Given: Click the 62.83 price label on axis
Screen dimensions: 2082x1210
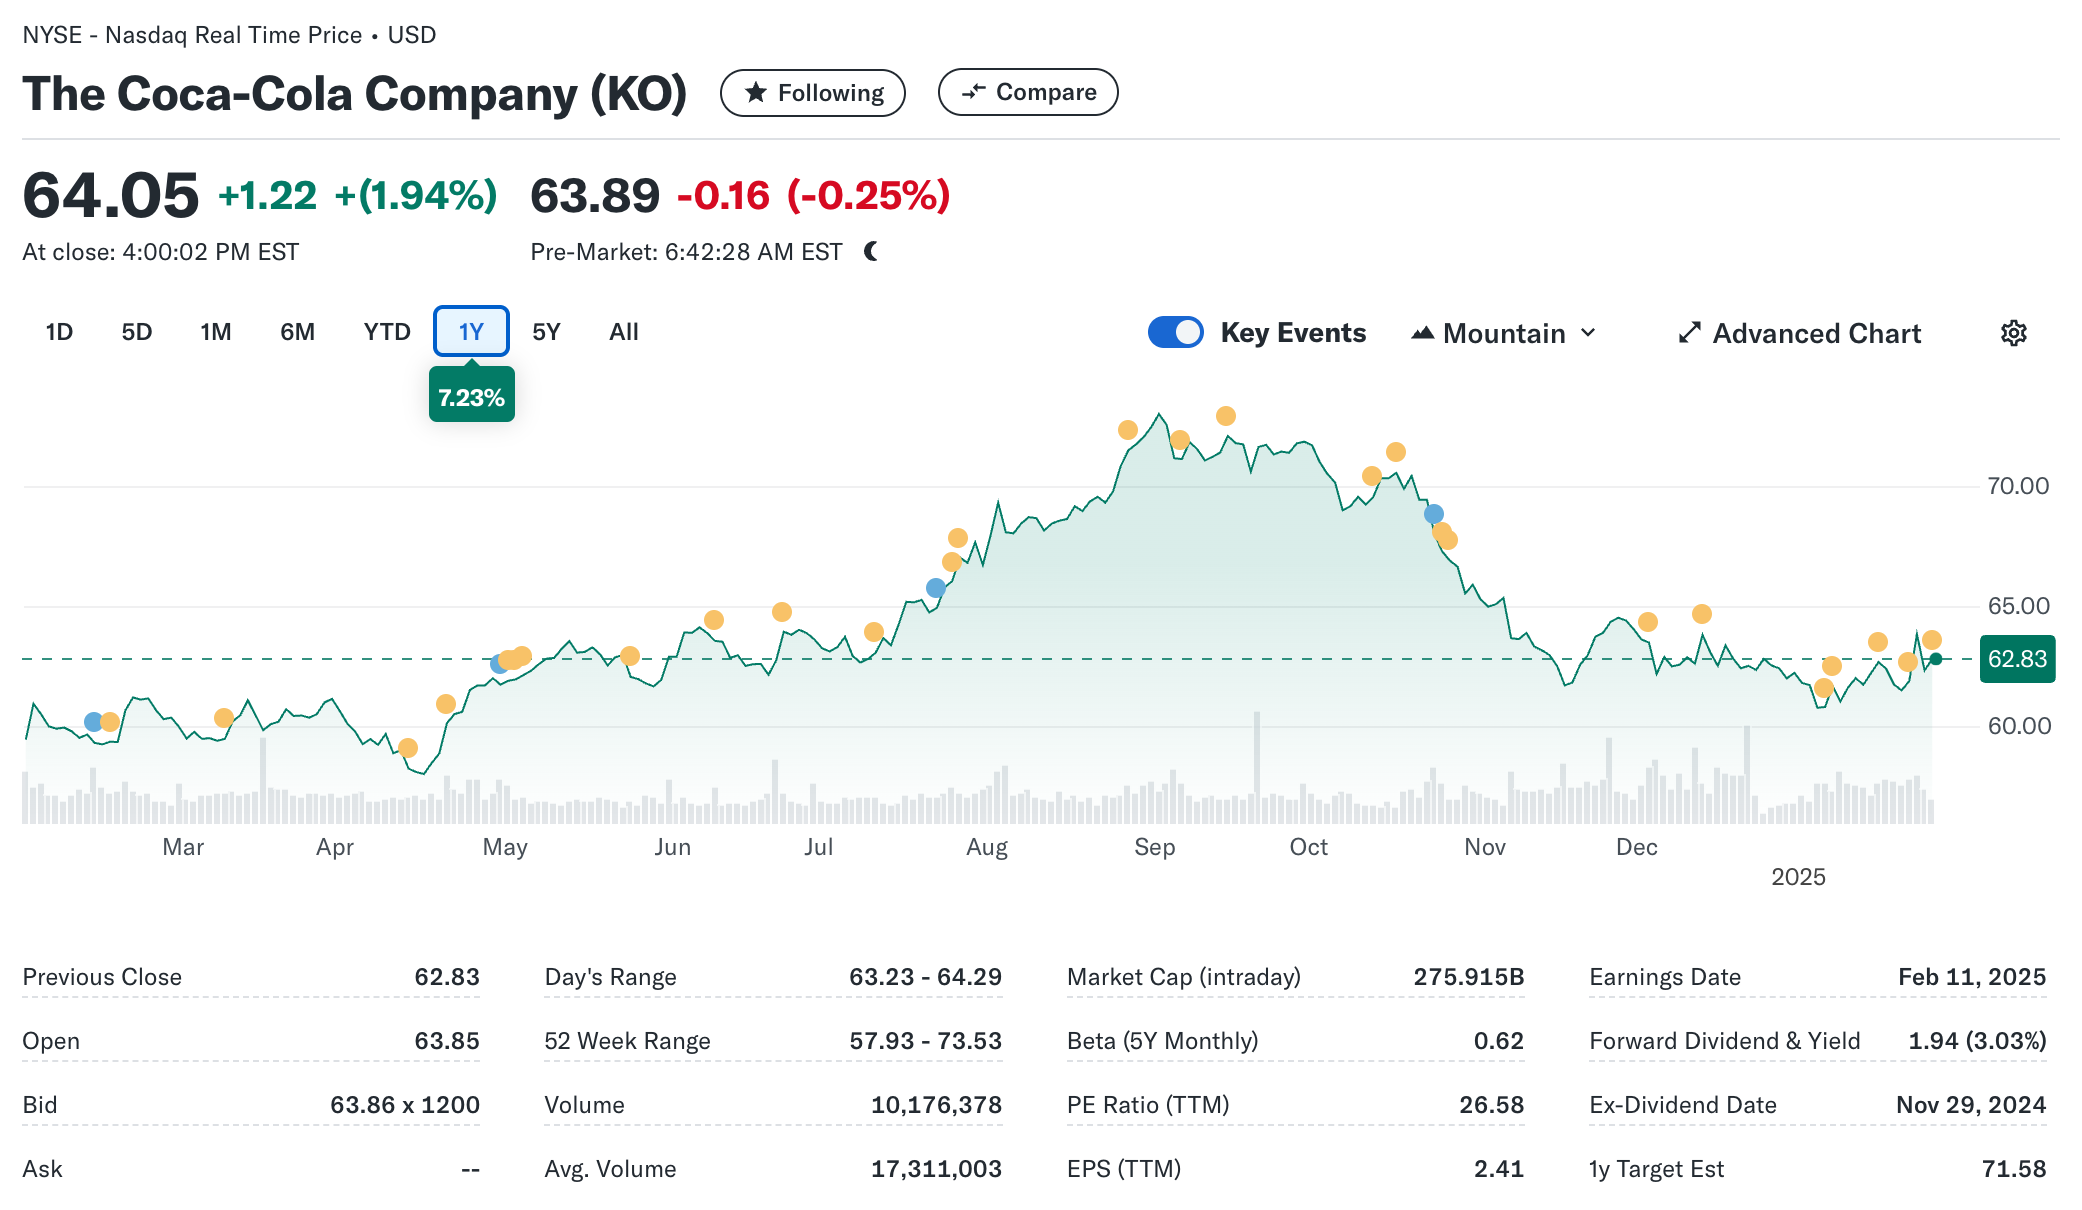Looking at the screenshot, I should [2016, 659].
